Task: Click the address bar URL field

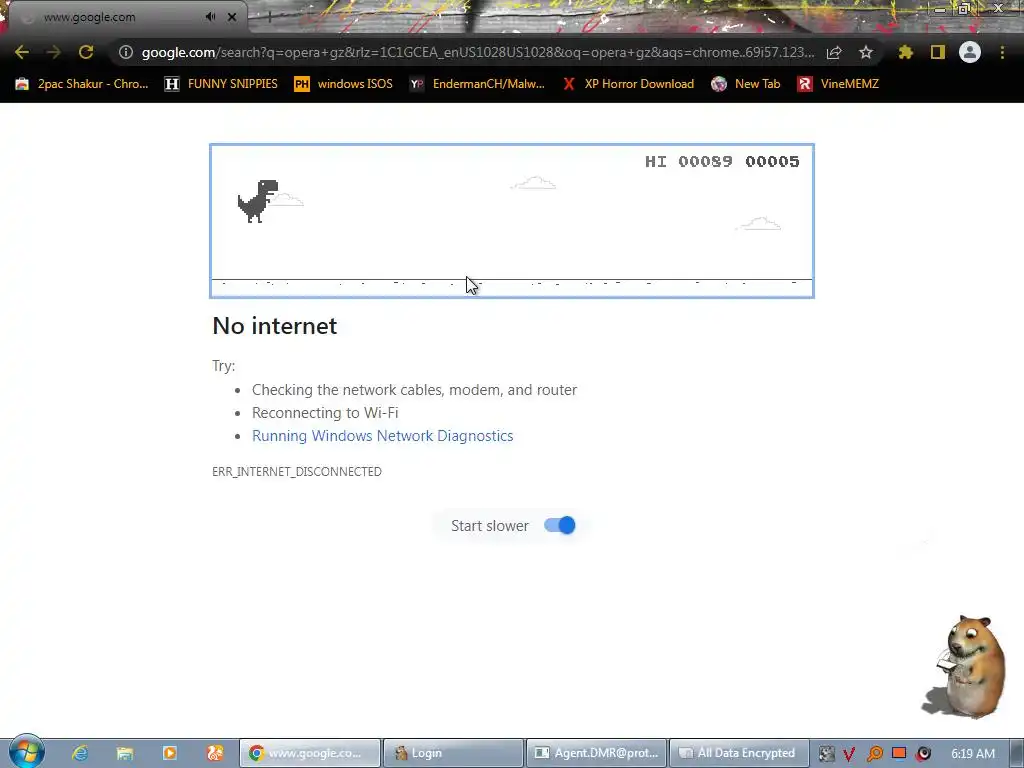Action: coord(477,52)
